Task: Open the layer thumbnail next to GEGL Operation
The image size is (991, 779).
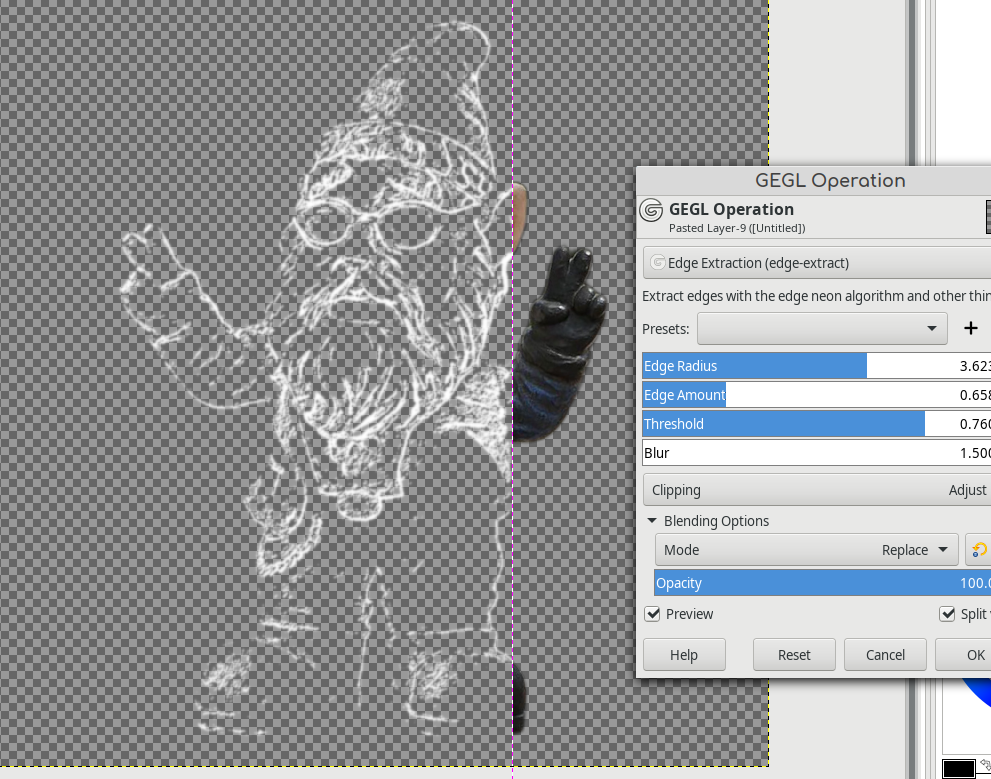Action: (x=986, y=216)
